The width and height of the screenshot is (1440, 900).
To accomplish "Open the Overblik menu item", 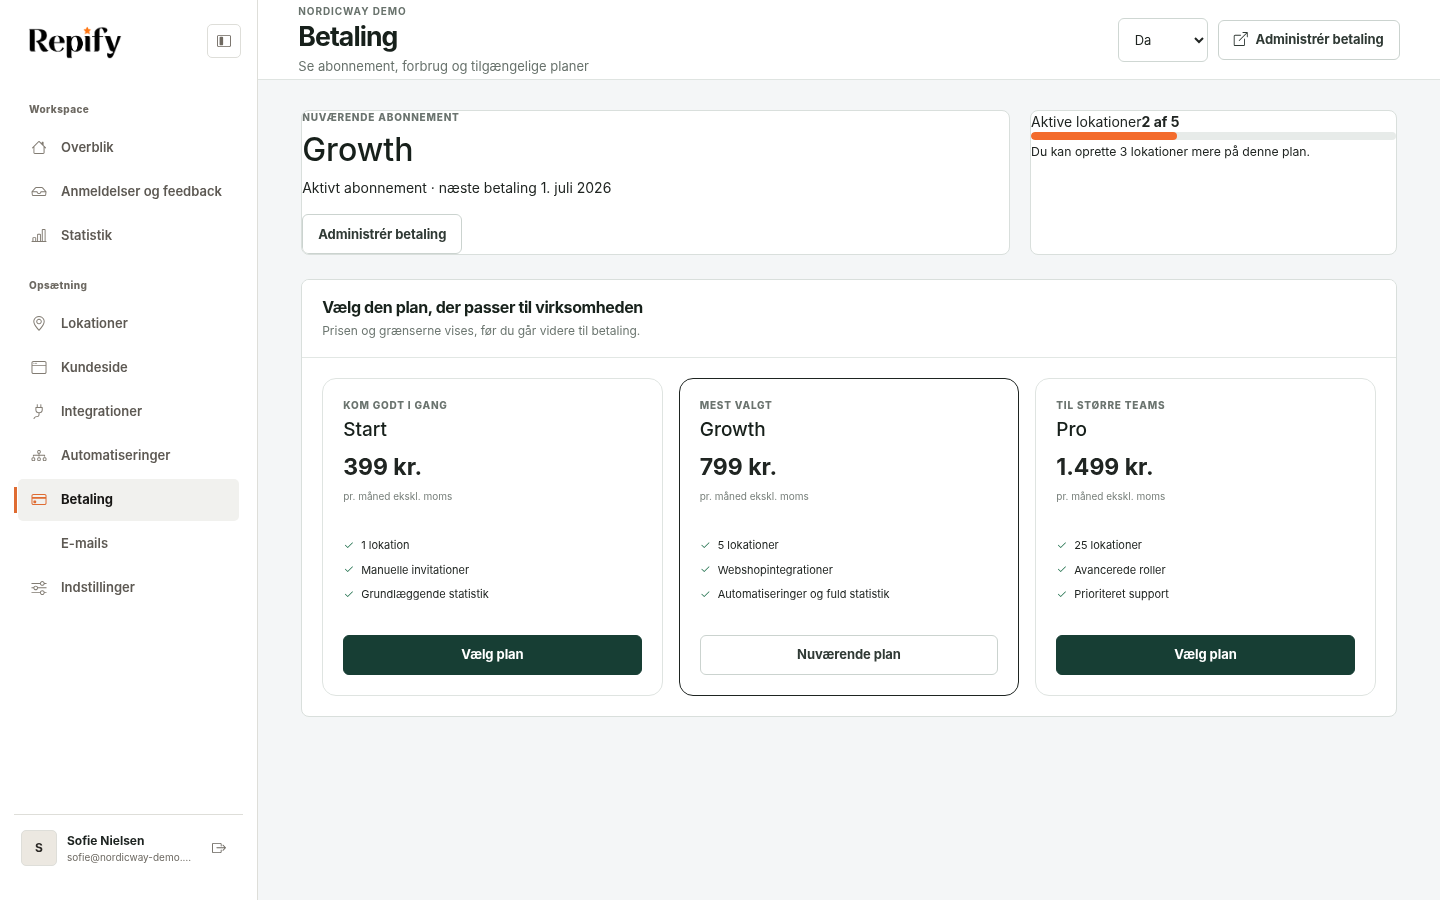I will point(128,147).
